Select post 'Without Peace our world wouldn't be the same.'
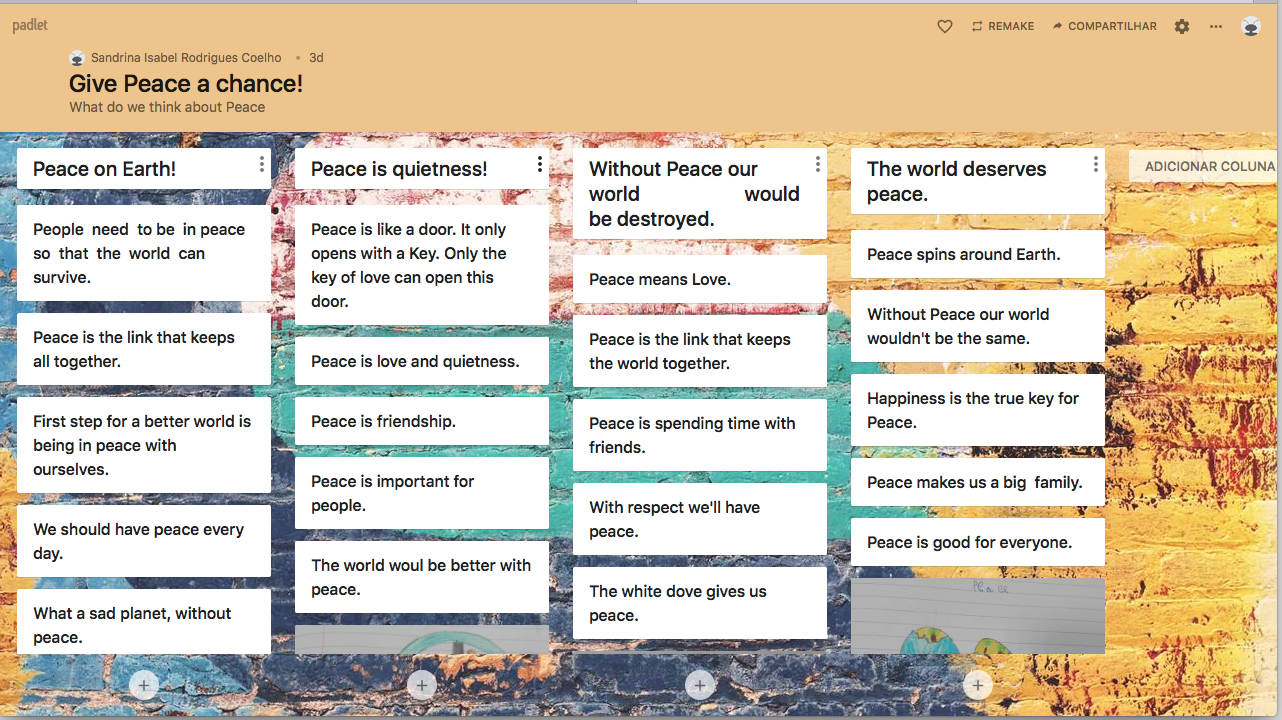 [978, 326]
